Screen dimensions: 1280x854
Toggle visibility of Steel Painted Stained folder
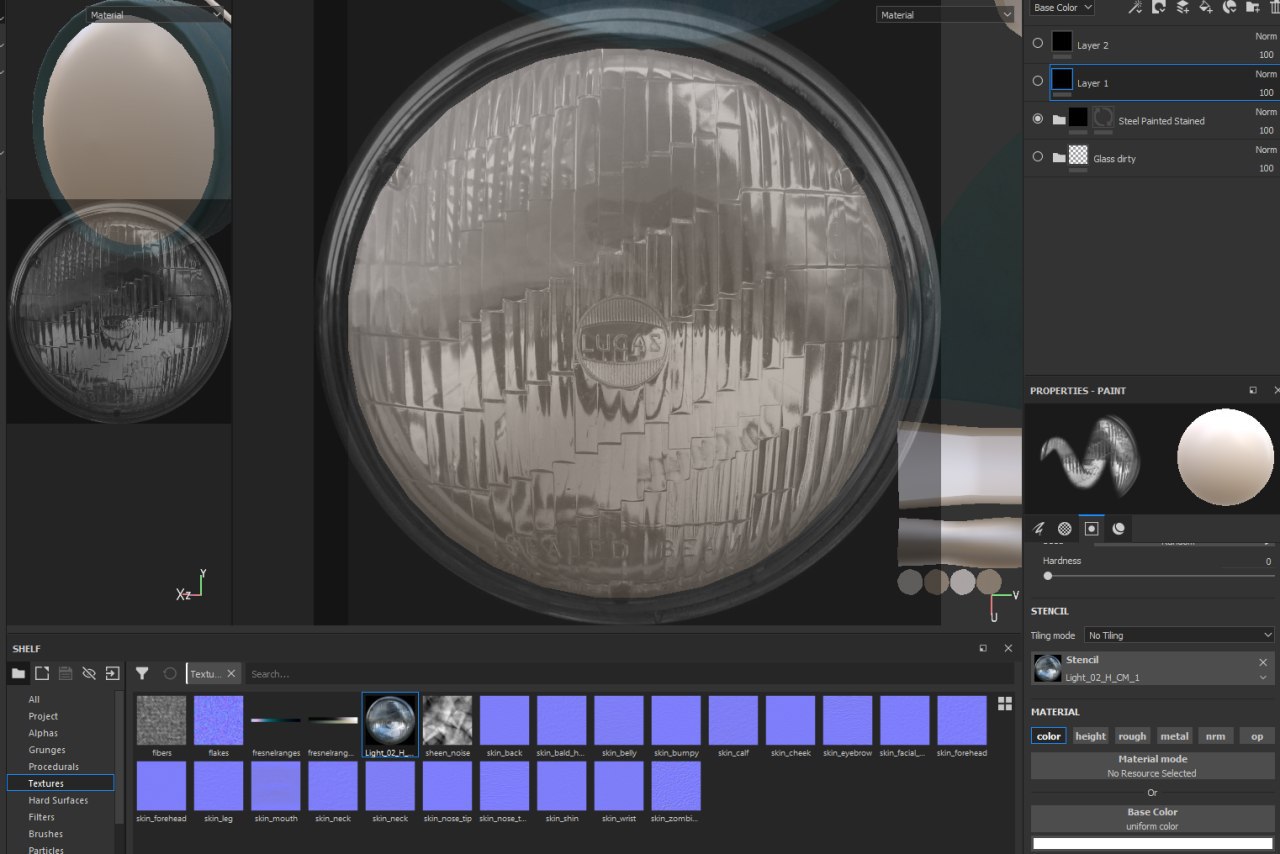[x=1038, y=118]
